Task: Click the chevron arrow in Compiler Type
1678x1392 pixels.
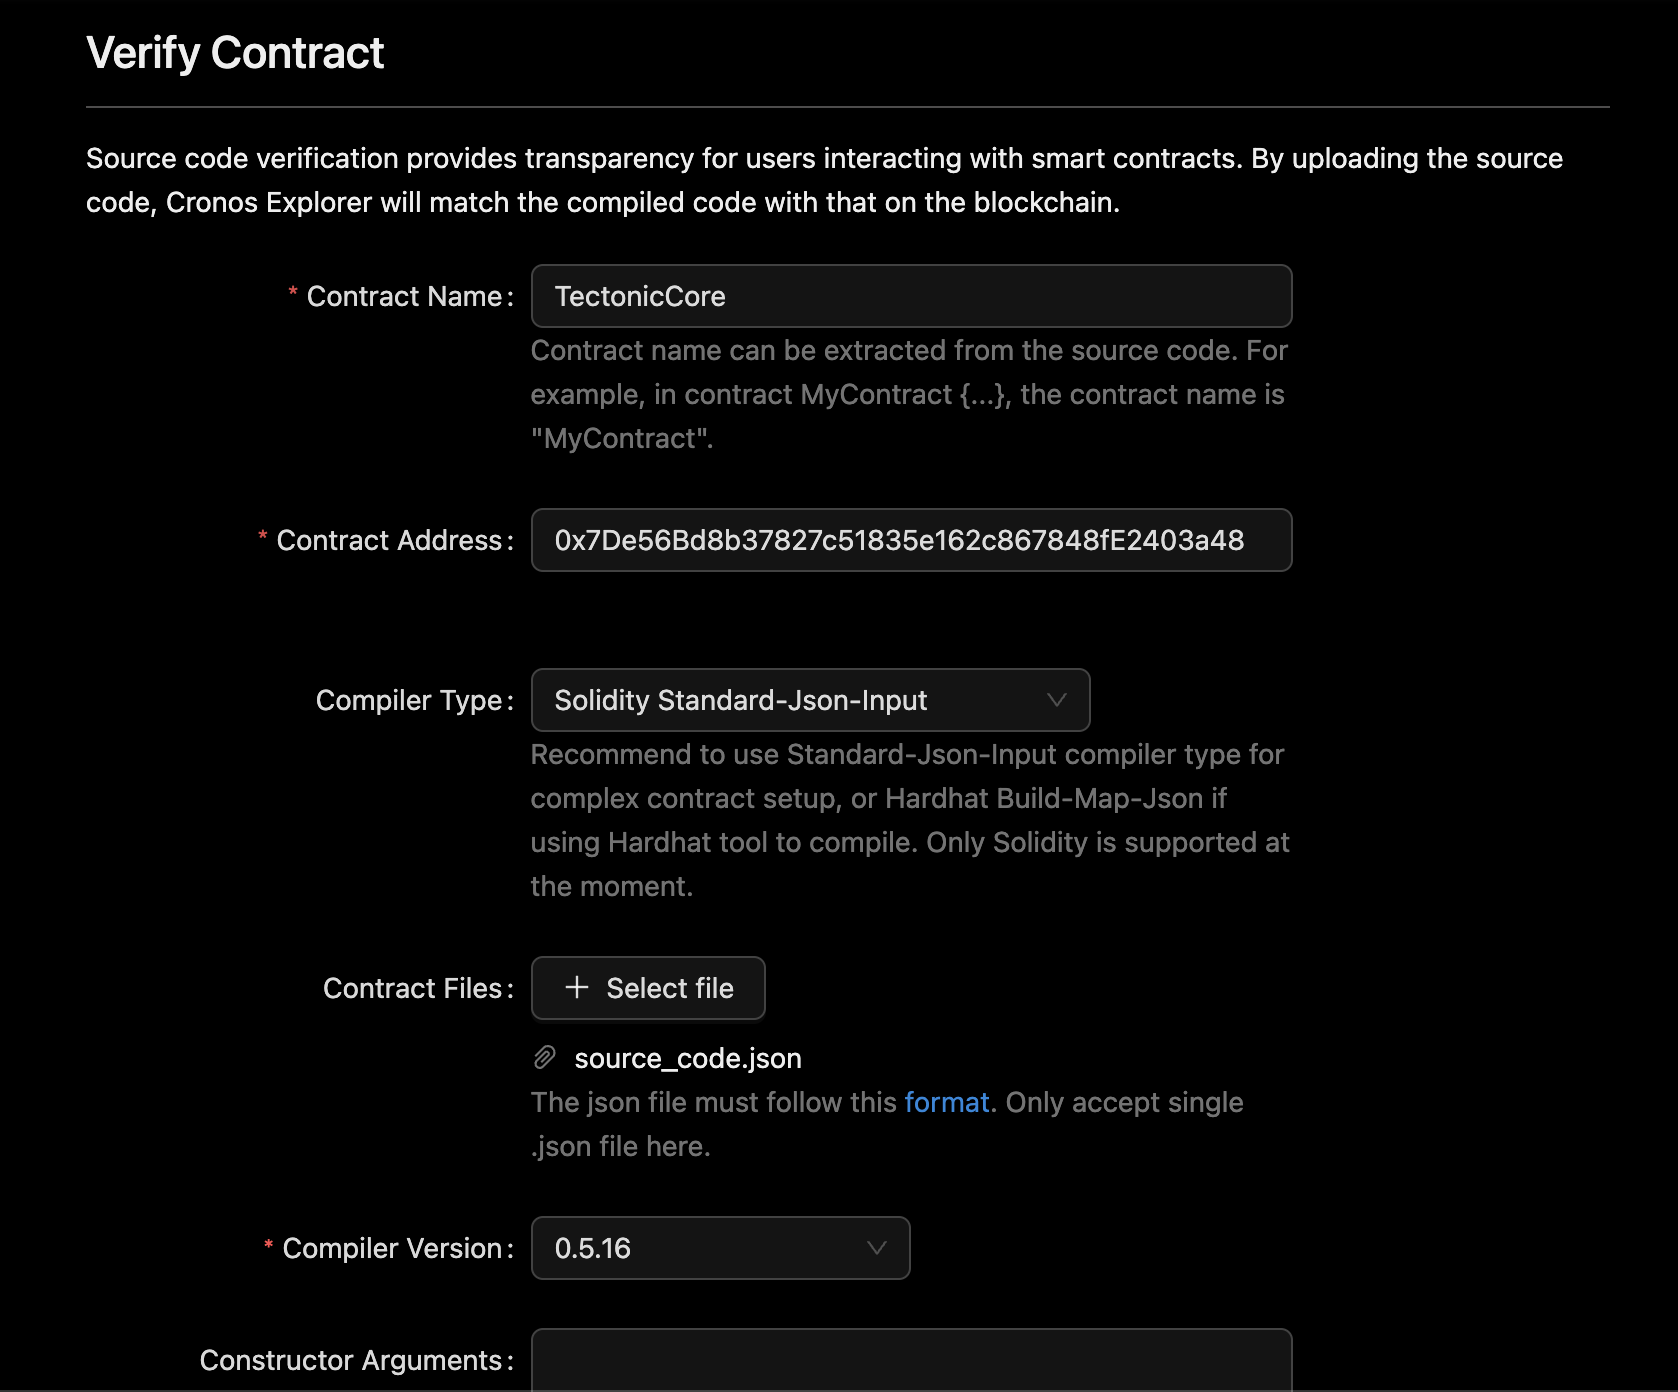Action: (1056, 700)
